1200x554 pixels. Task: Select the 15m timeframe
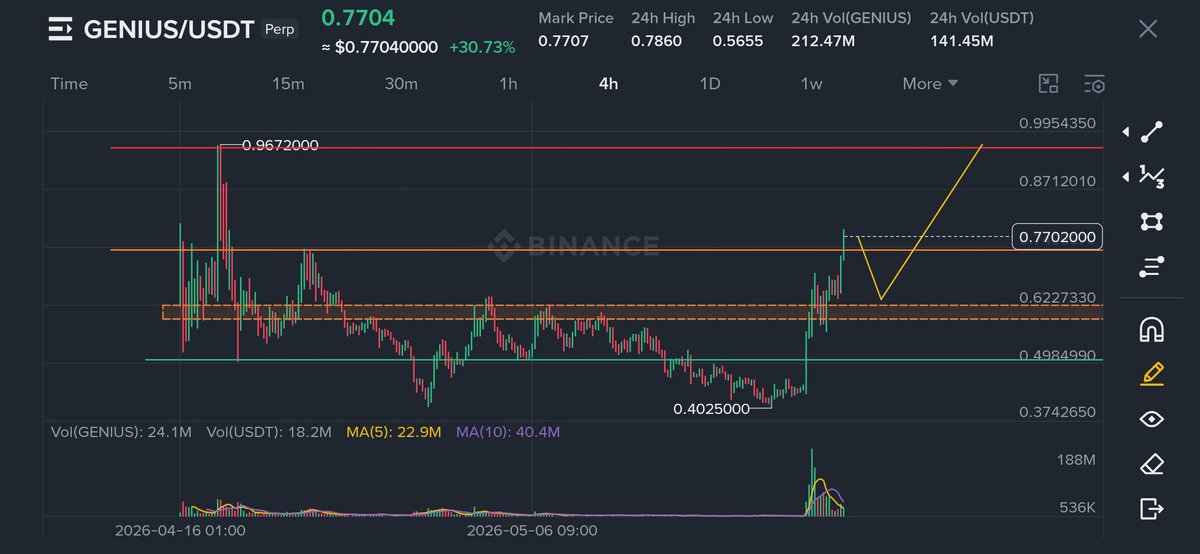pyautogui.click(x=288, y=84)
